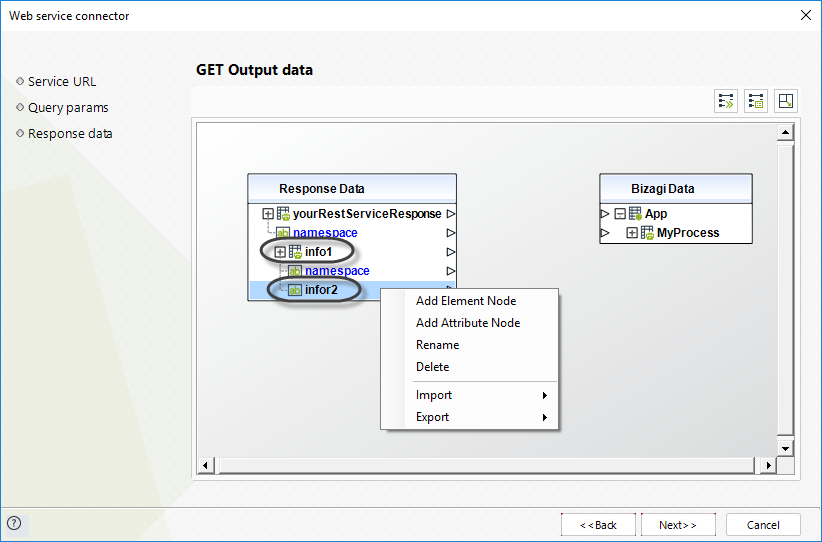Click the App entity icon
Screen dimensions: 822x542
(x=635, y=213)
